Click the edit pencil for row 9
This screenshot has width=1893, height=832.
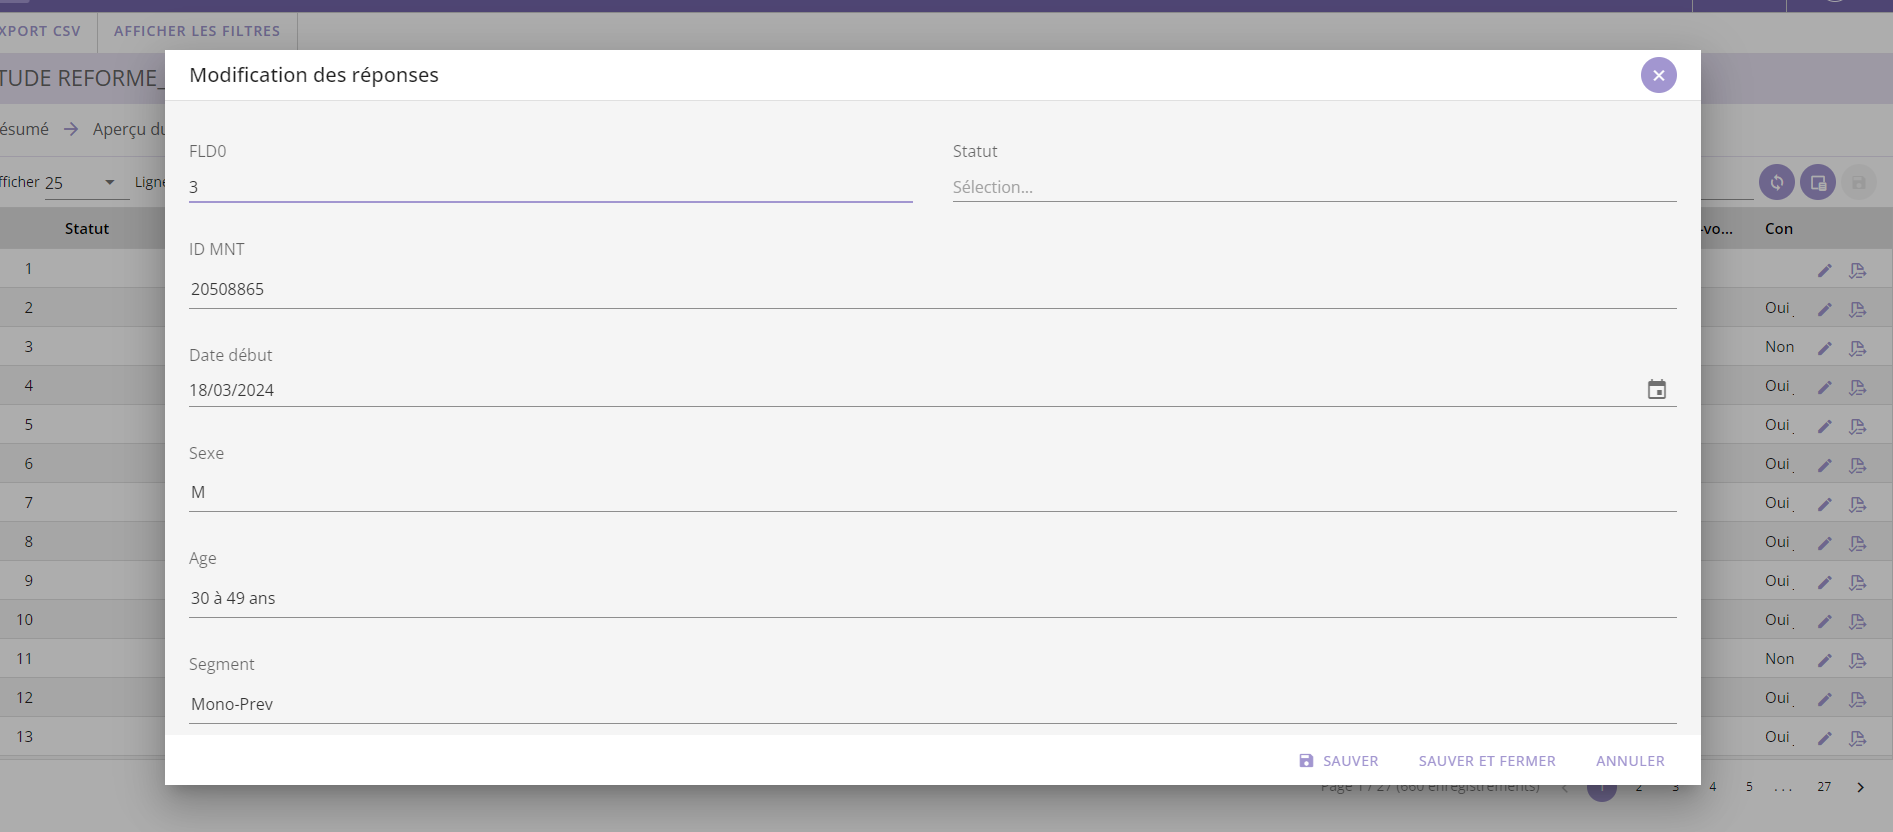coord(1825,582)
